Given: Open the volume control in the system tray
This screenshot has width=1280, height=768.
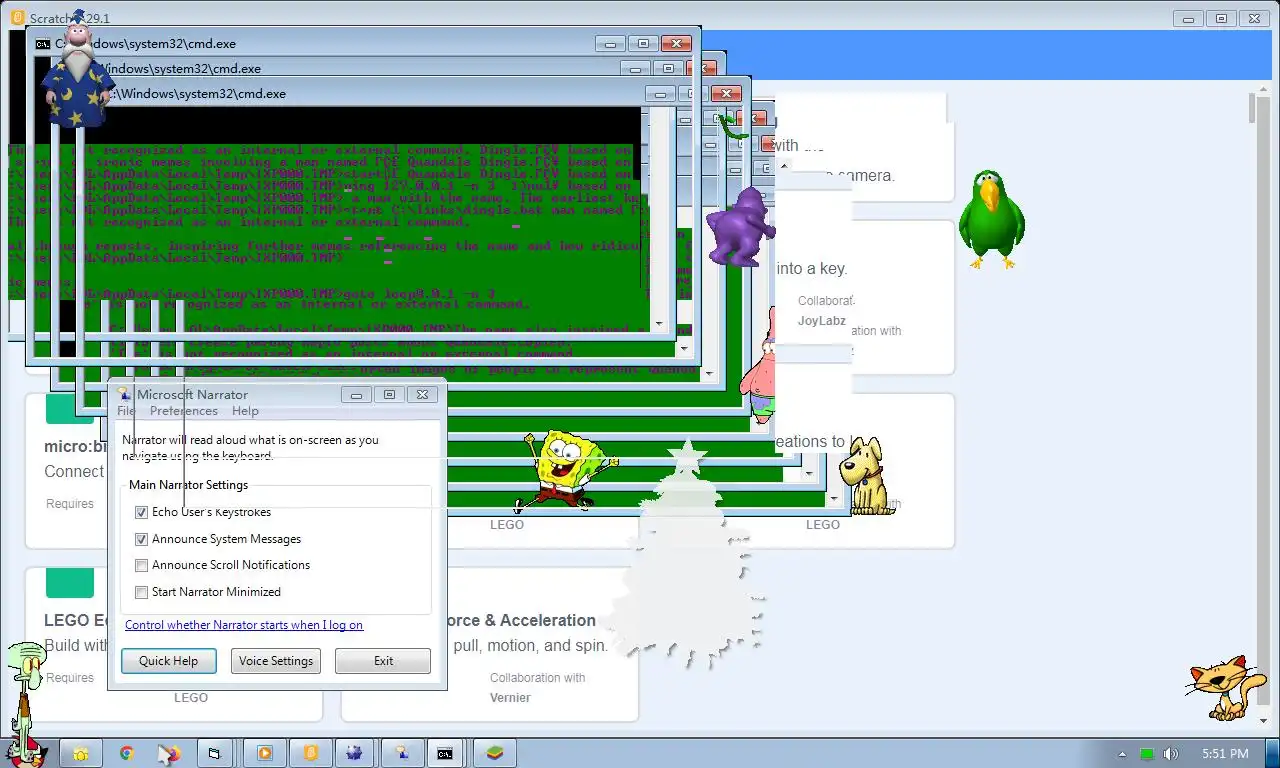Looking at the screenshot, I should (x=1171, y=754).
